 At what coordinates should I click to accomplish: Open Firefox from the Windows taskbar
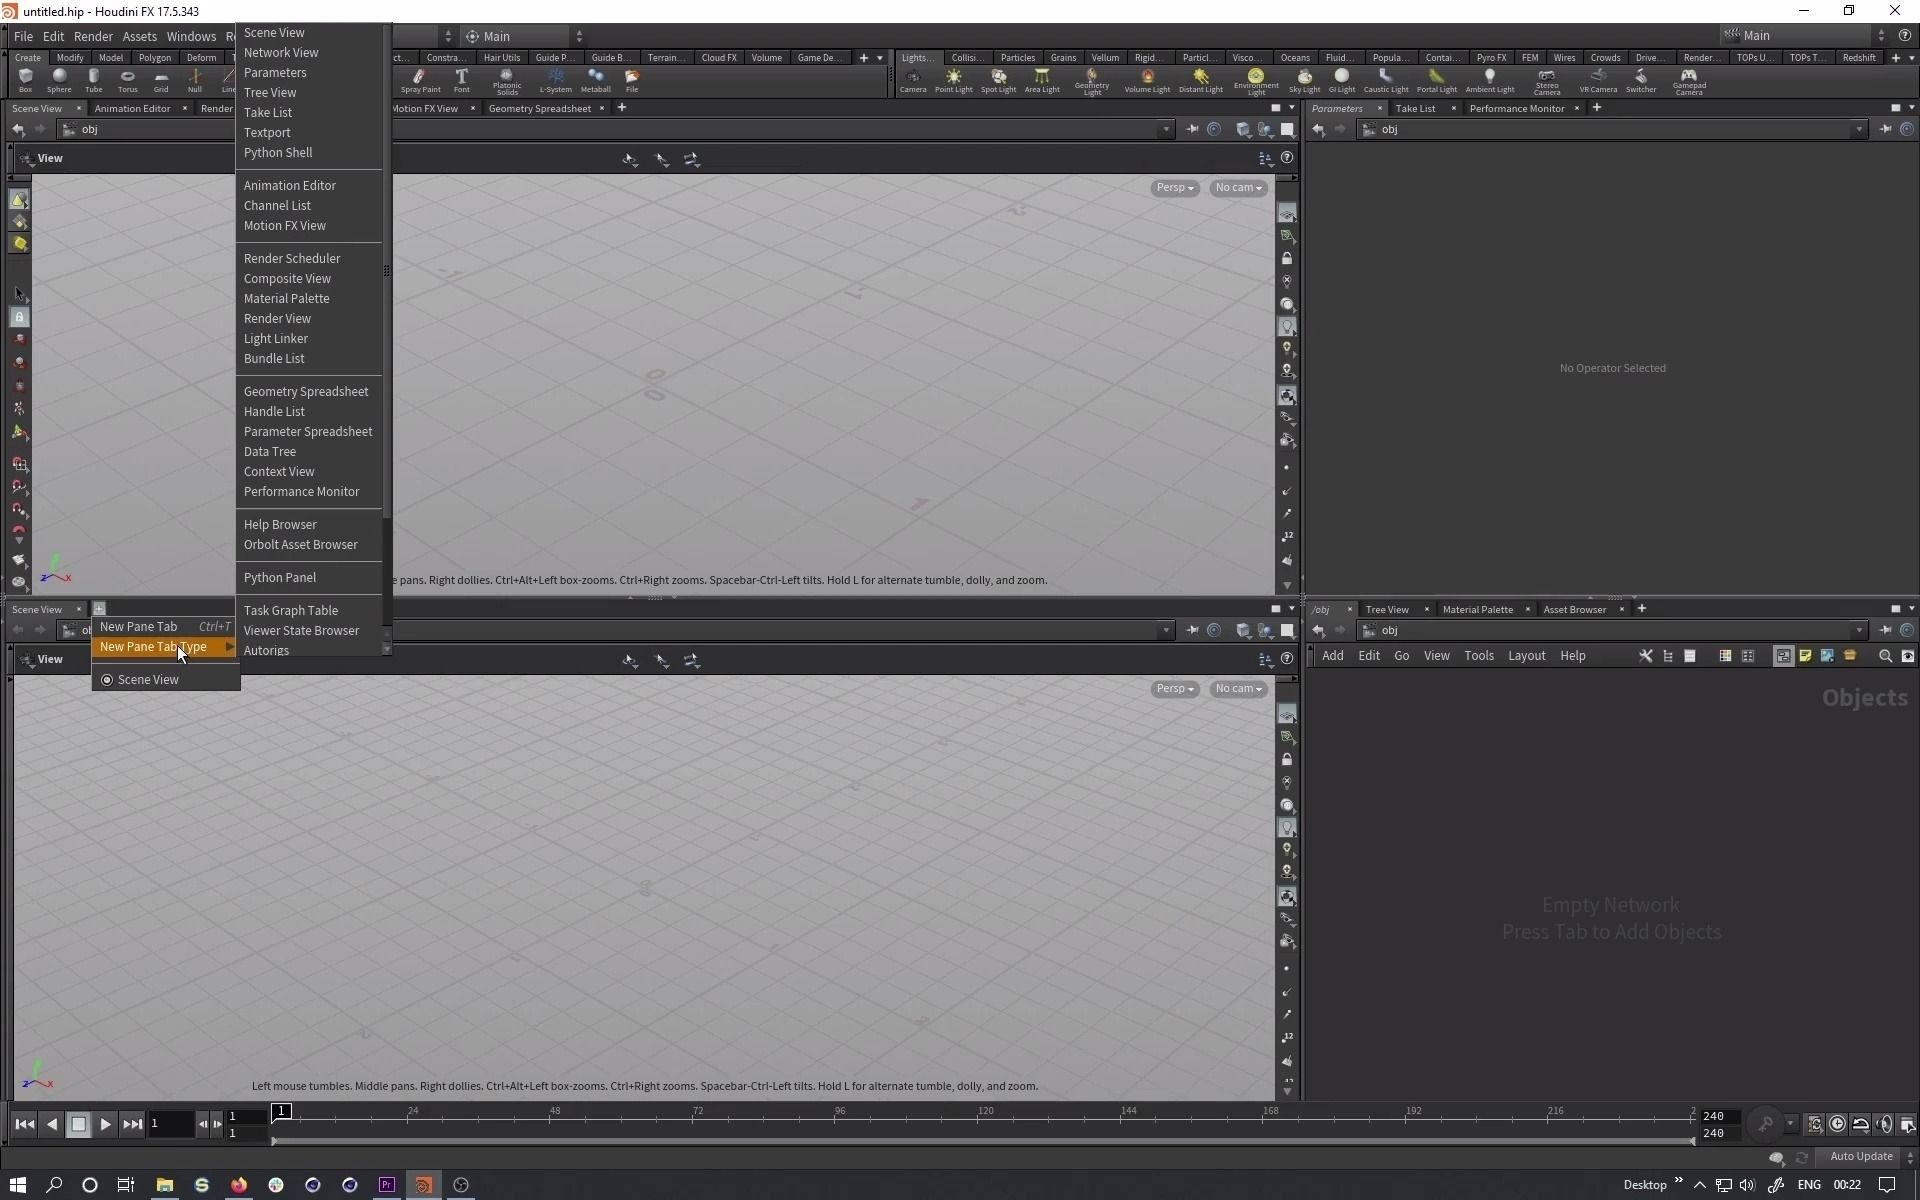pos(239,1185)
